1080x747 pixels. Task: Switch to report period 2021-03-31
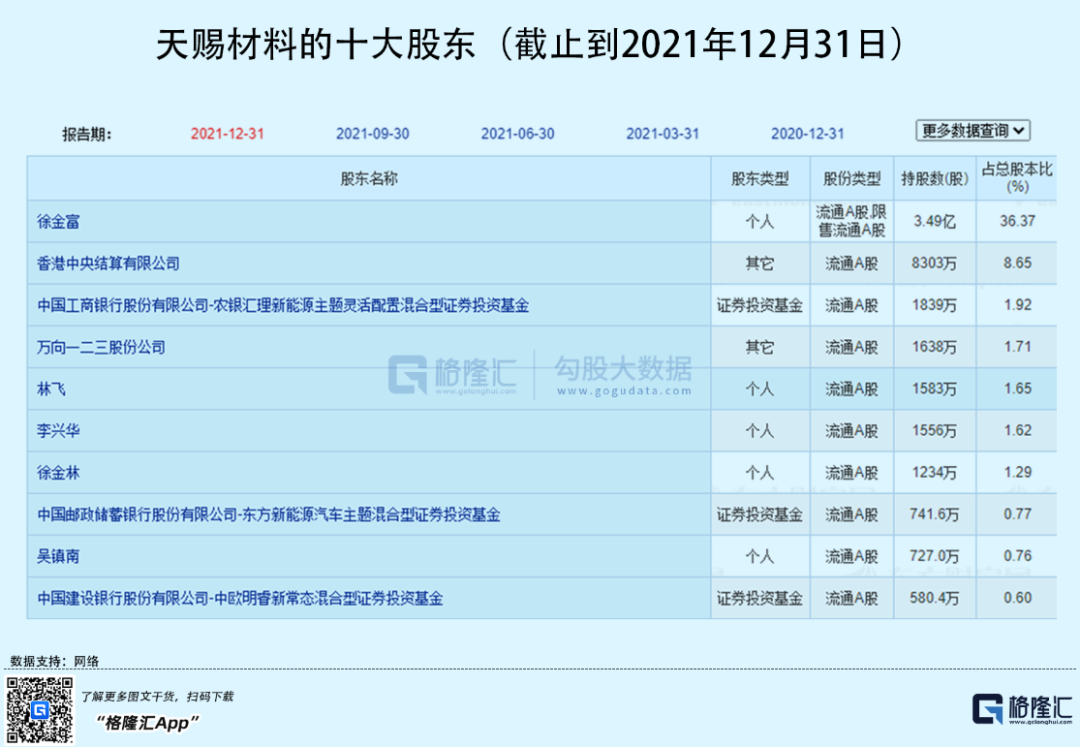(663, 134)
